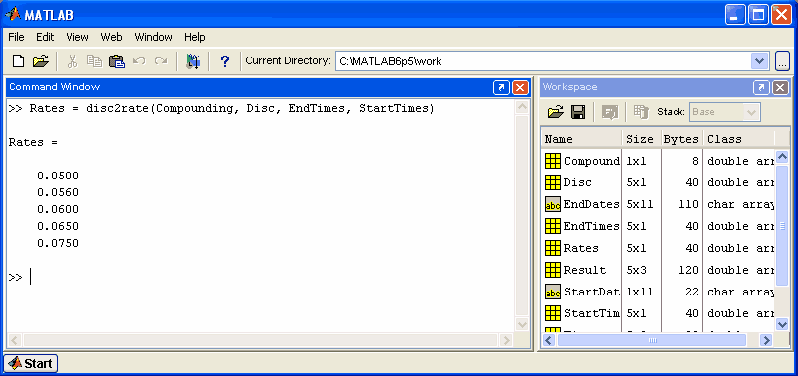Image resolution: width=798 pixels, height=376 pixels.
Task: Open Help via the question mark icon
Action: click(224, 62)
